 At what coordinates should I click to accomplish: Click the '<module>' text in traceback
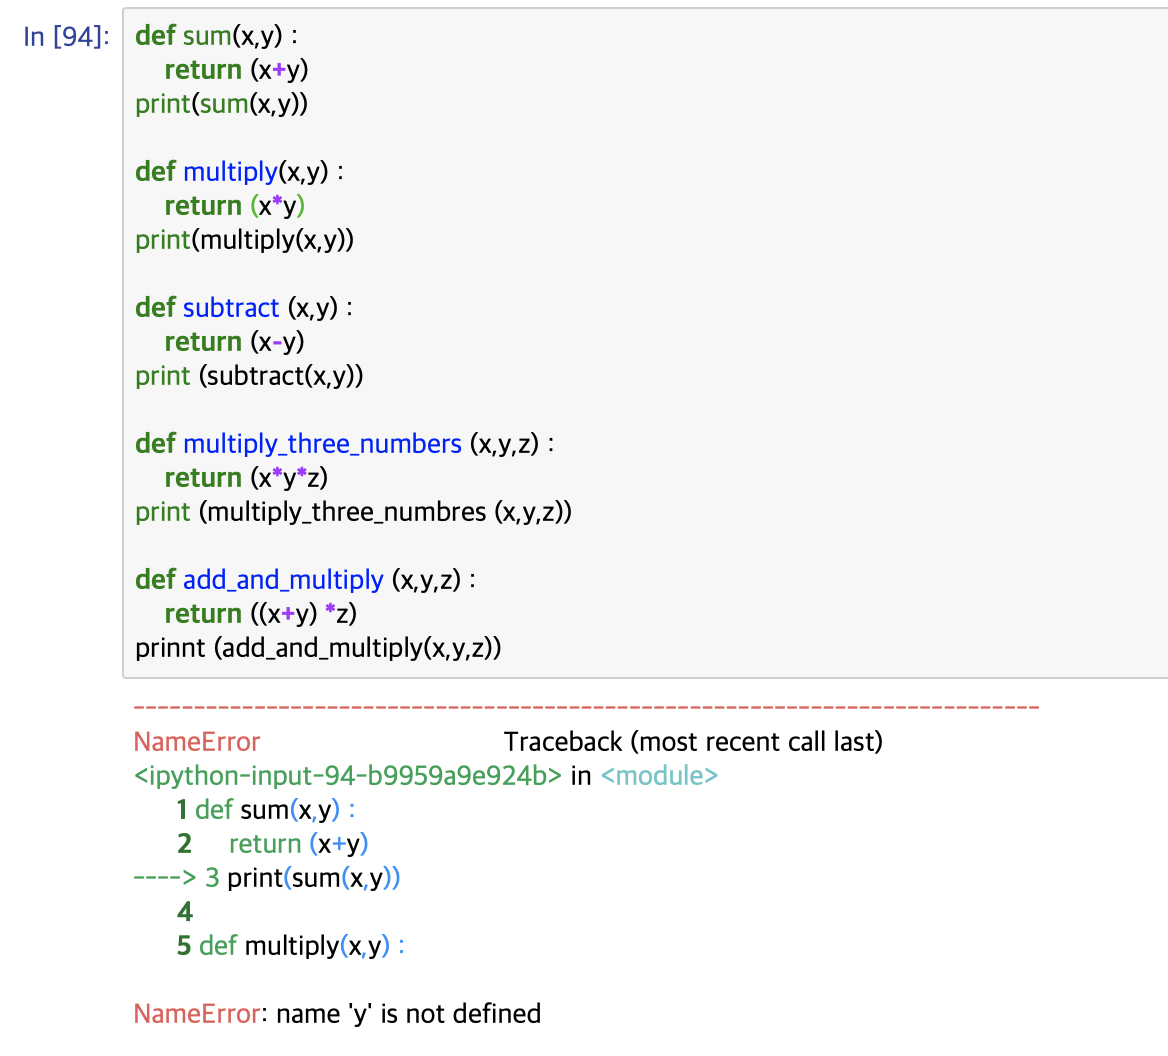point(659,776)
